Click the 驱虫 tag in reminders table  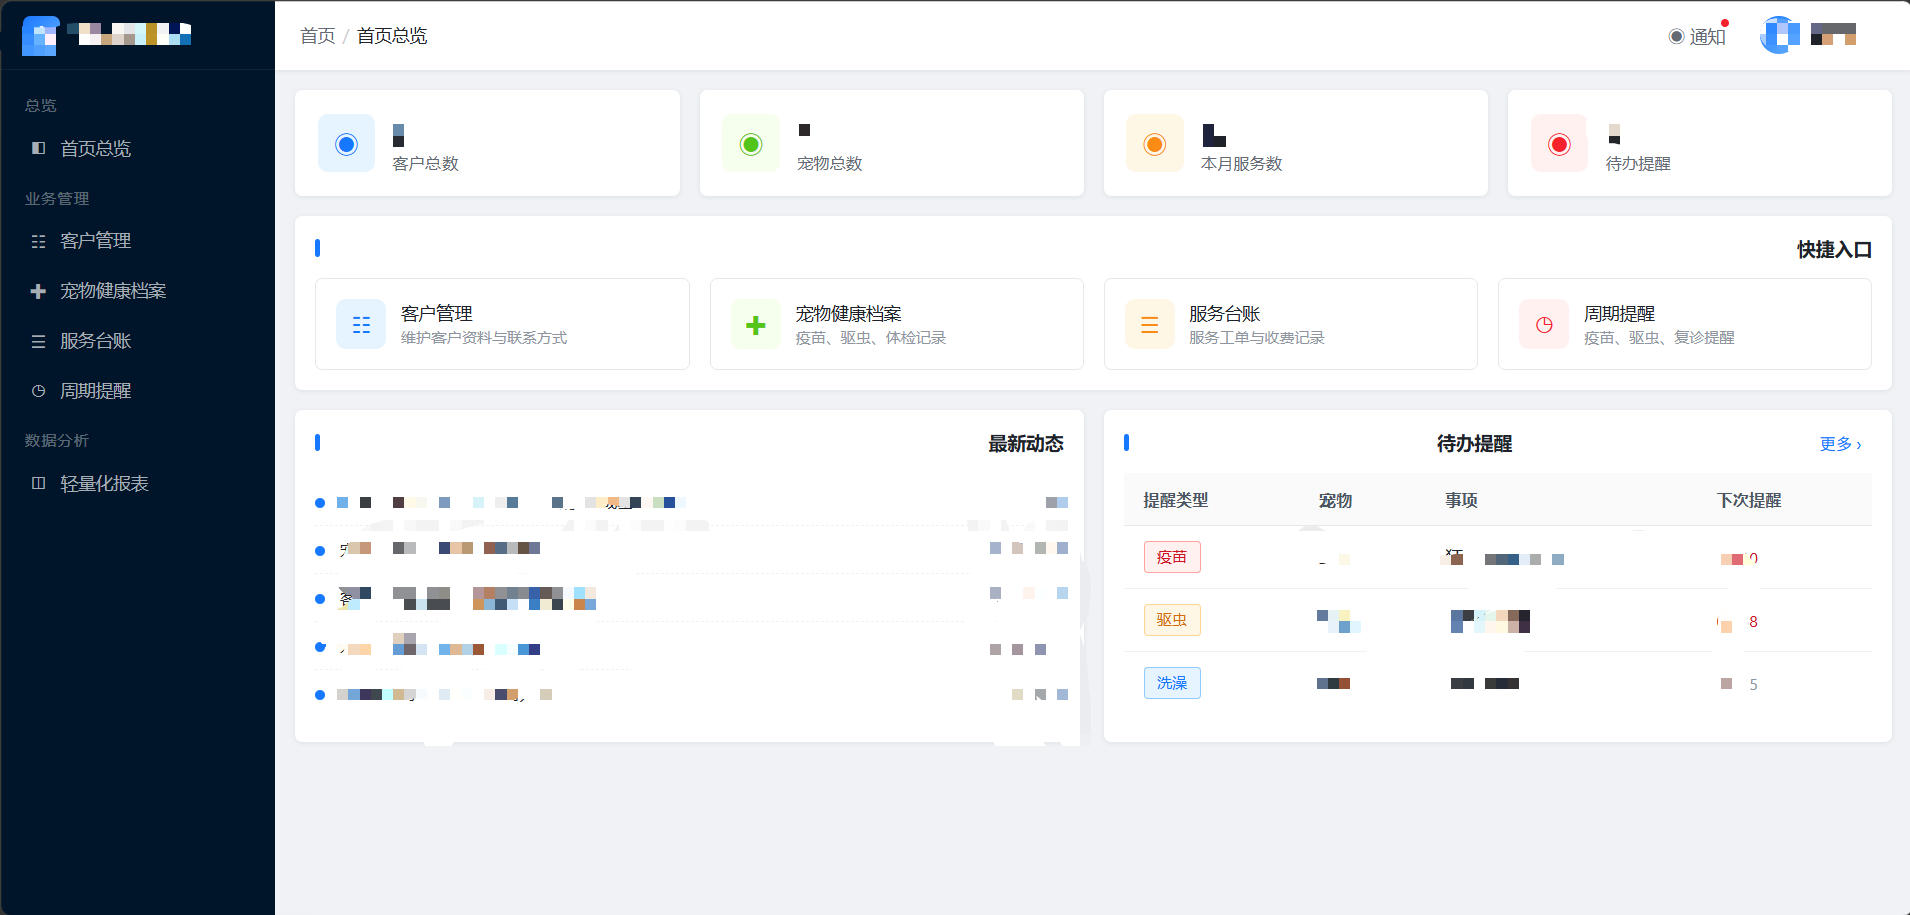[x=1172, y=620]
